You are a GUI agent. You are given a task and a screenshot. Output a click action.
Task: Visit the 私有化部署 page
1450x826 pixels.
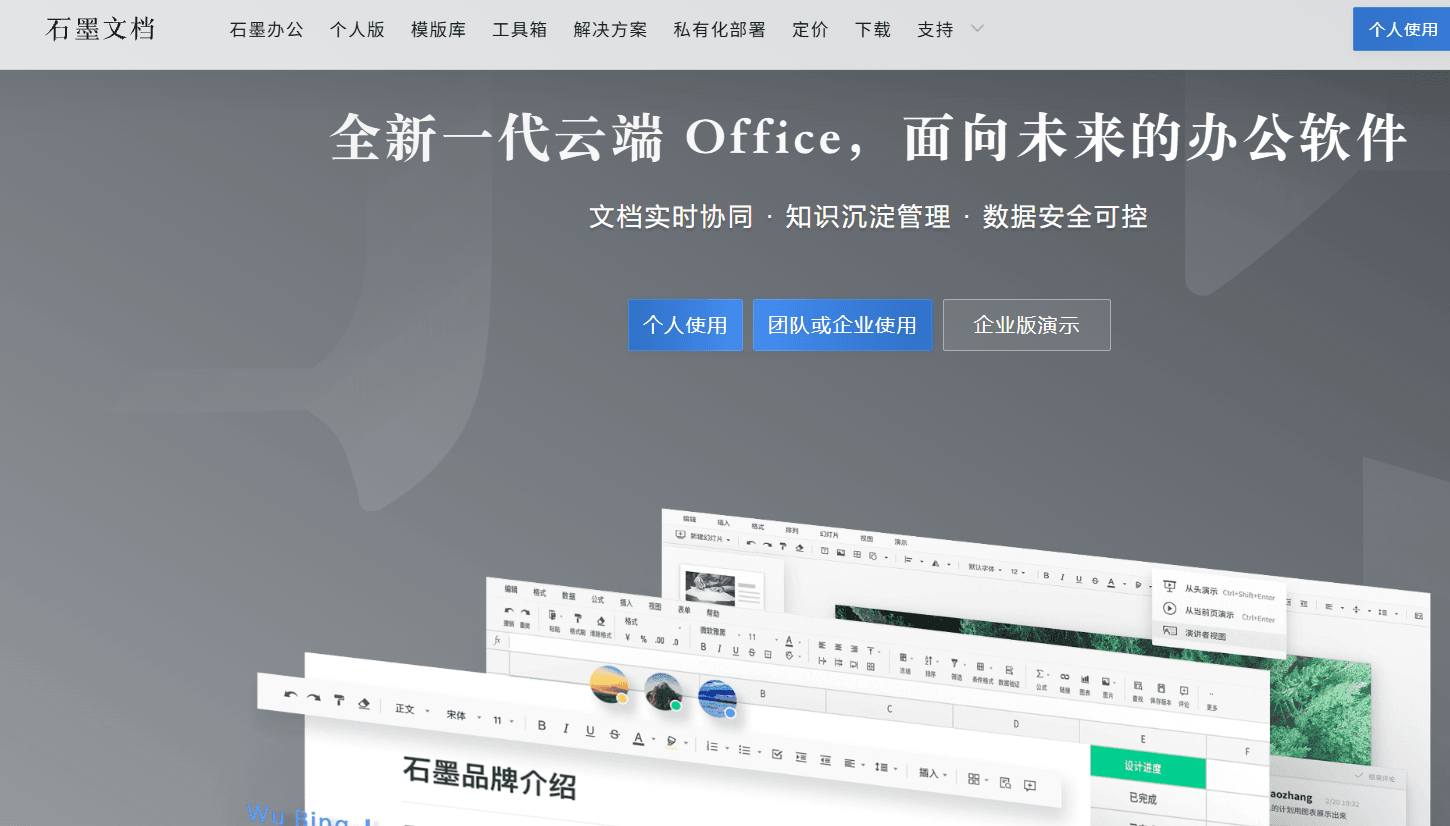click(720, 30)
